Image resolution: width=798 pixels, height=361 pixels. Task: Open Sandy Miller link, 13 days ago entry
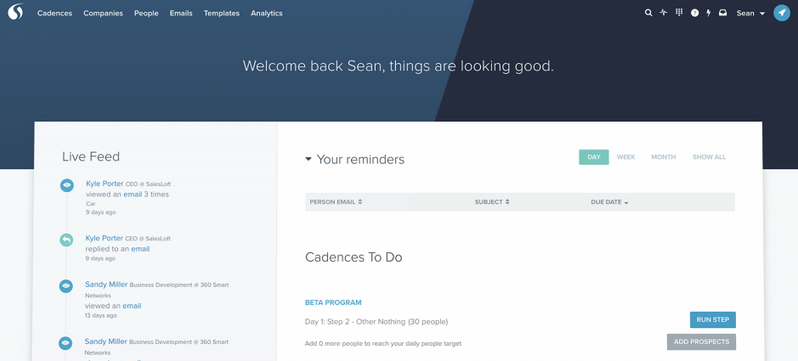106,284
